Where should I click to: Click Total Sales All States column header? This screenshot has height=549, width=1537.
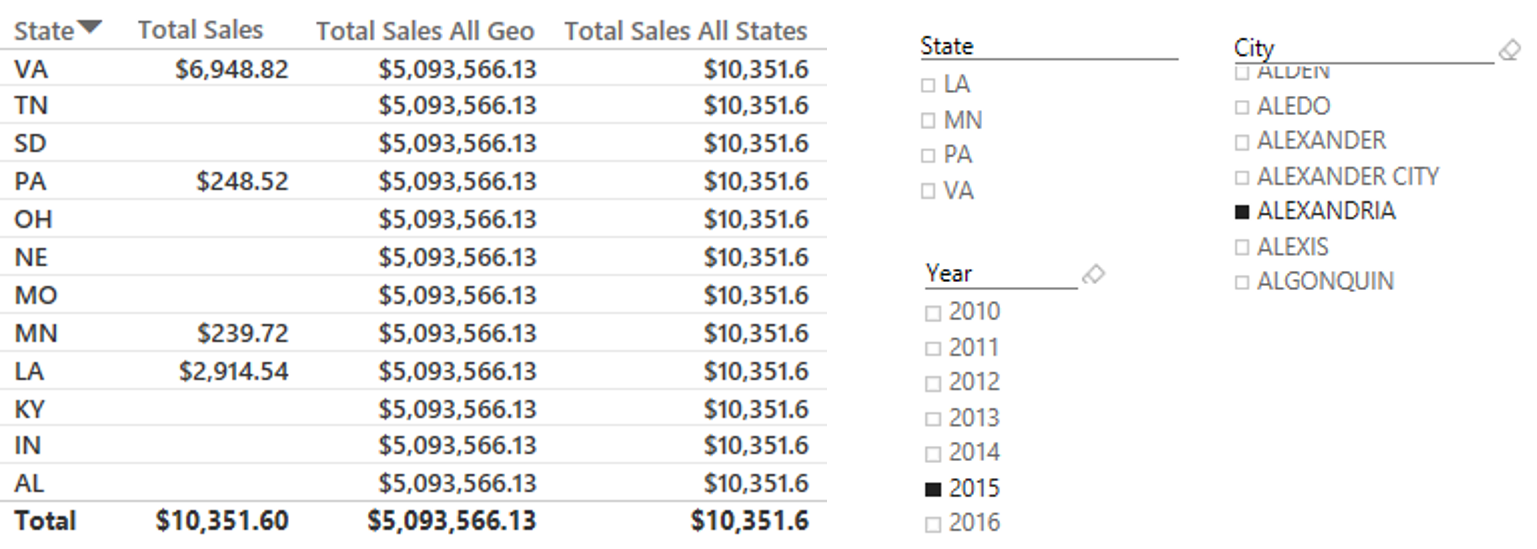tap(686, 32)
